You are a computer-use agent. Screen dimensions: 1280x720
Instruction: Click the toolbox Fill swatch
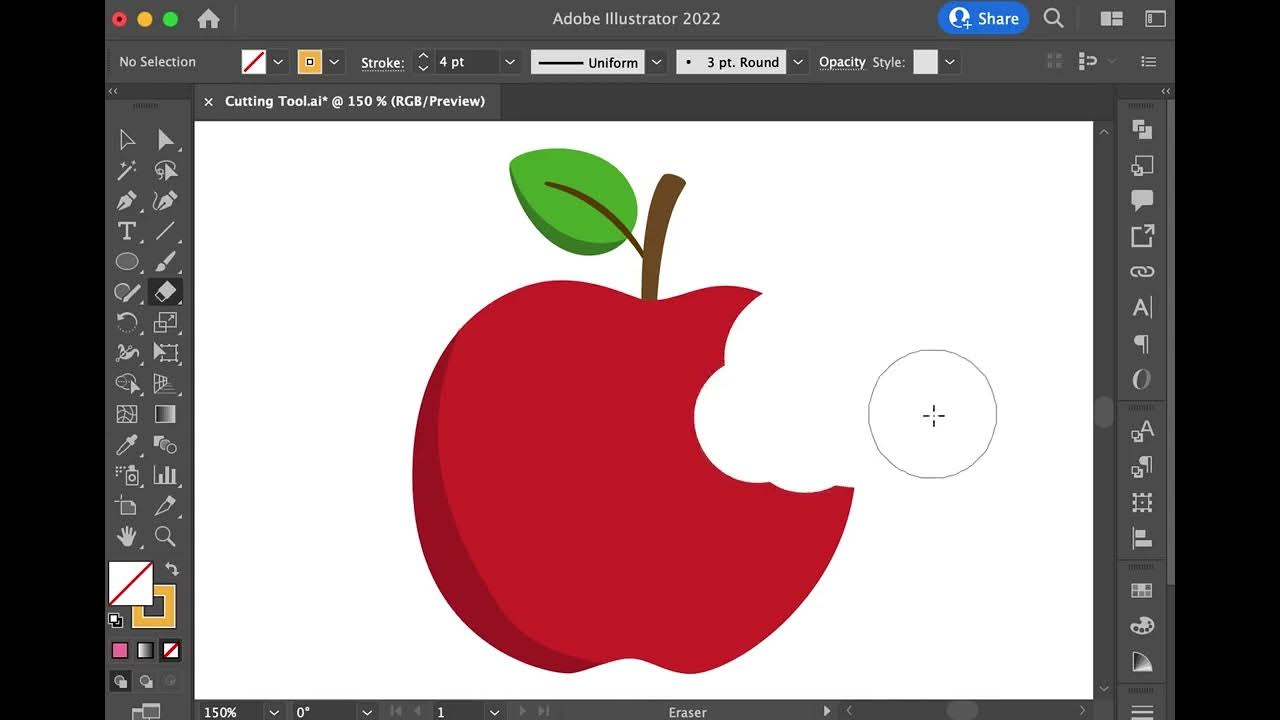[x=131, y=583]
